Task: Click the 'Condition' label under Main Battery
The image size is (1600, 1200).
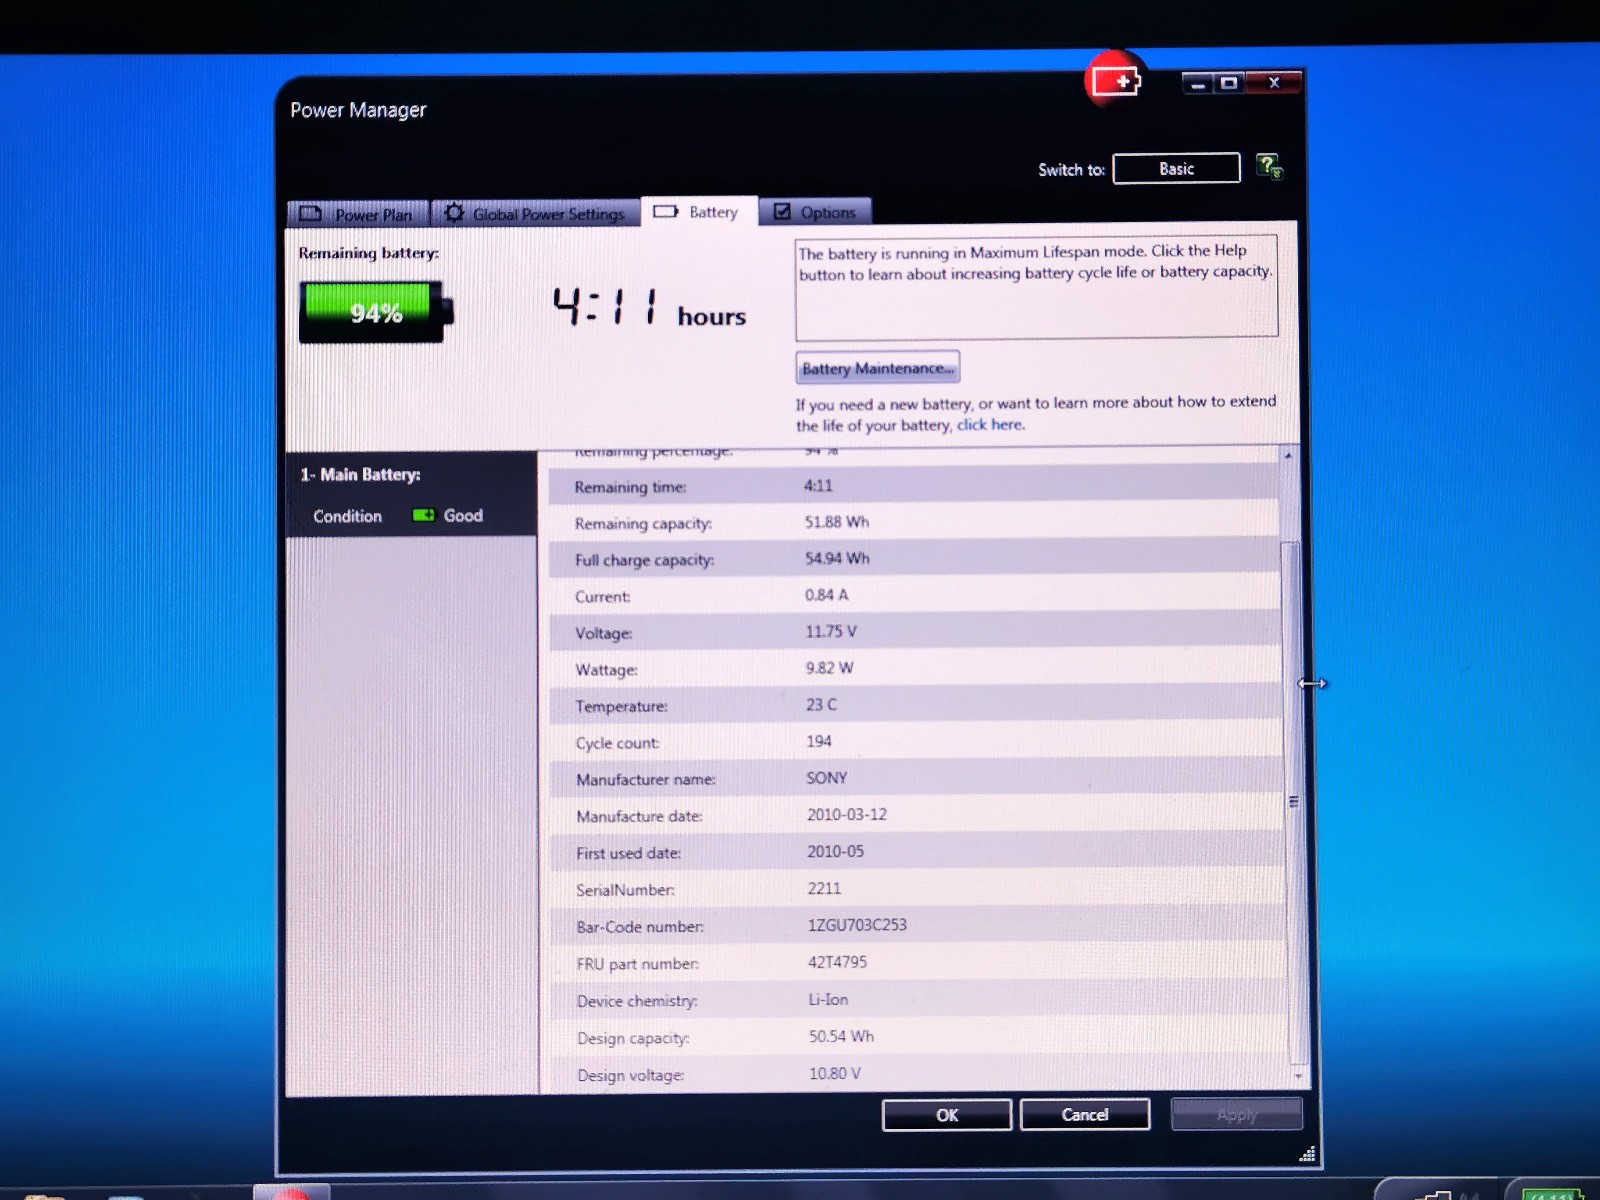Action: (347, 516)
